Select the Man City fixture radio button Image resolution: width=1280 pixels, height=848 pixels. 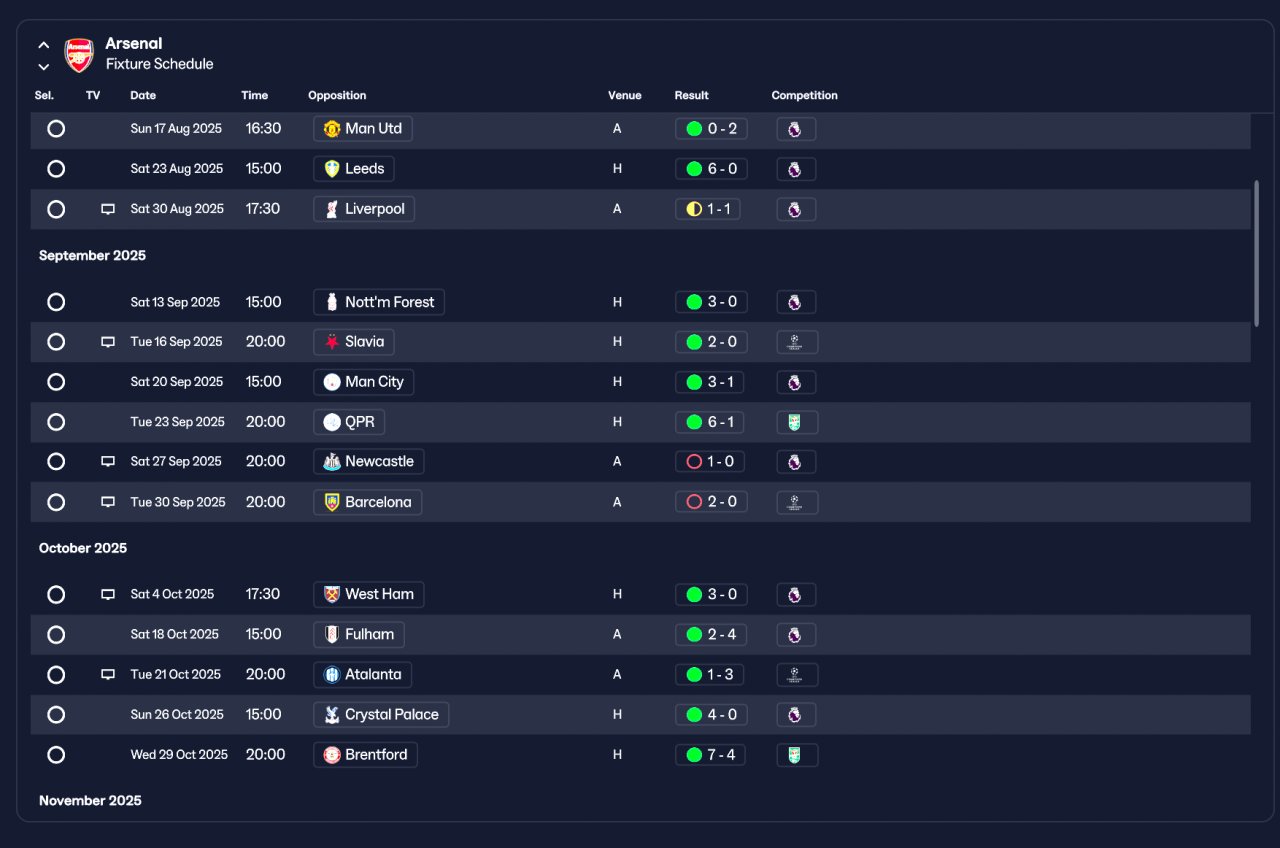[56, 382]
